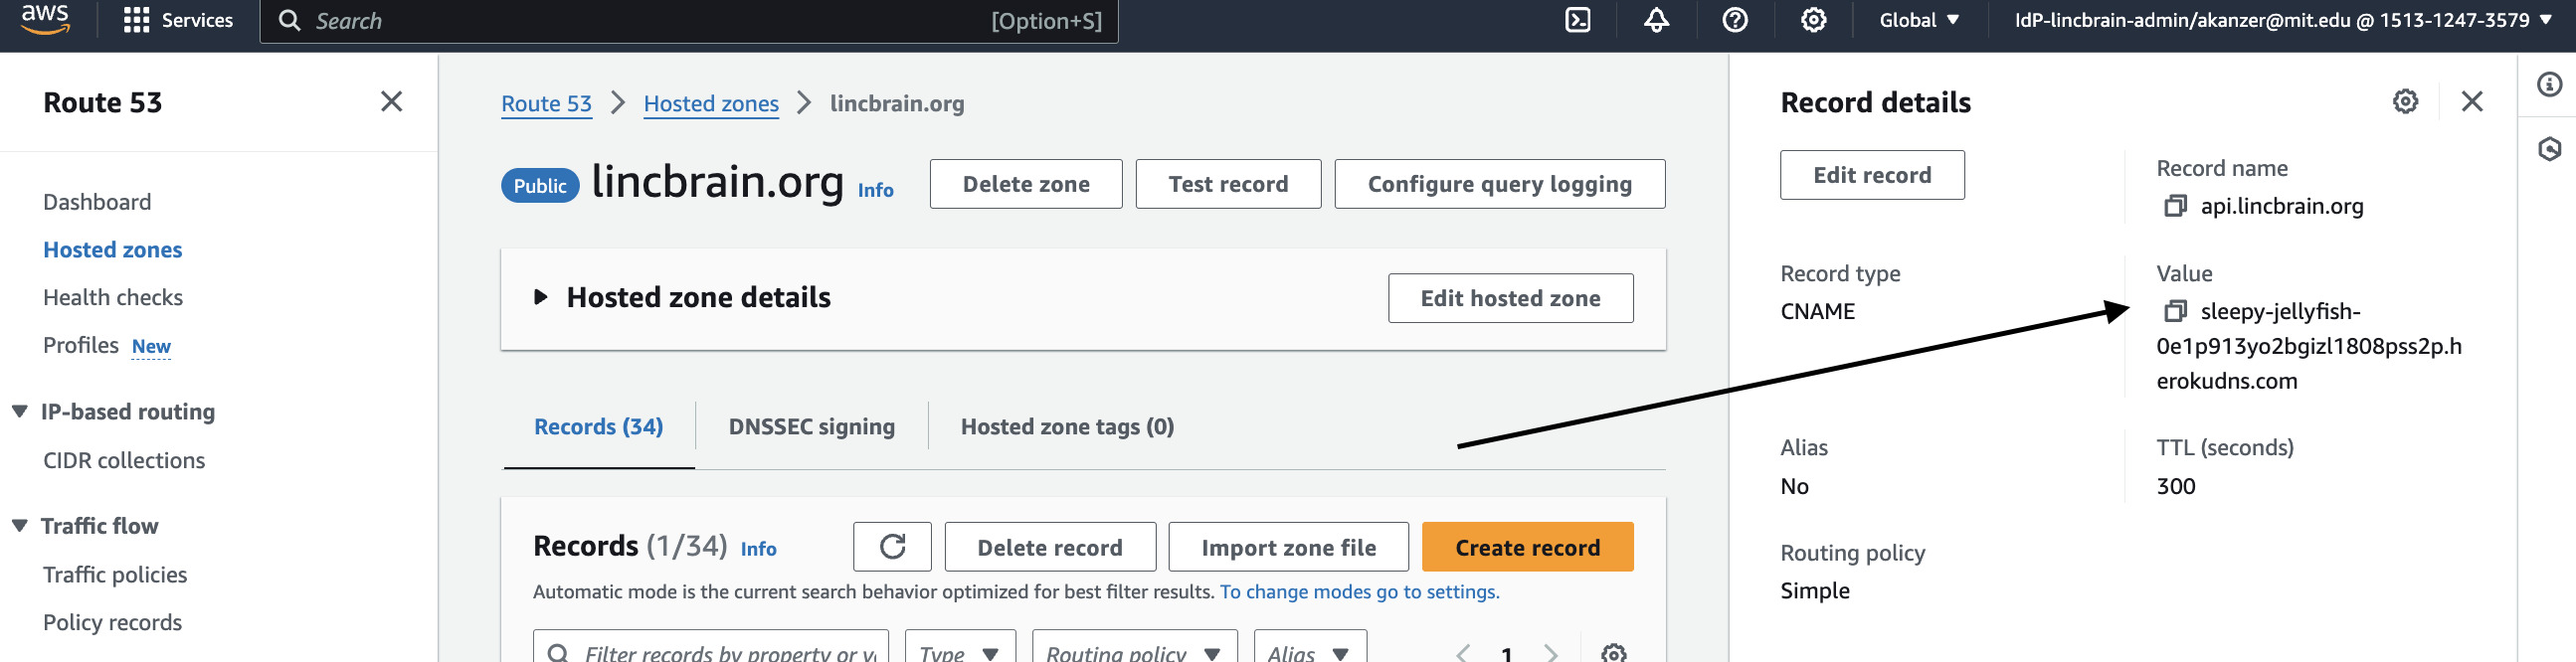Switch to the Records (34) tab
Image resolution: width=2576 pixels, height=662 pixels.
598,427
